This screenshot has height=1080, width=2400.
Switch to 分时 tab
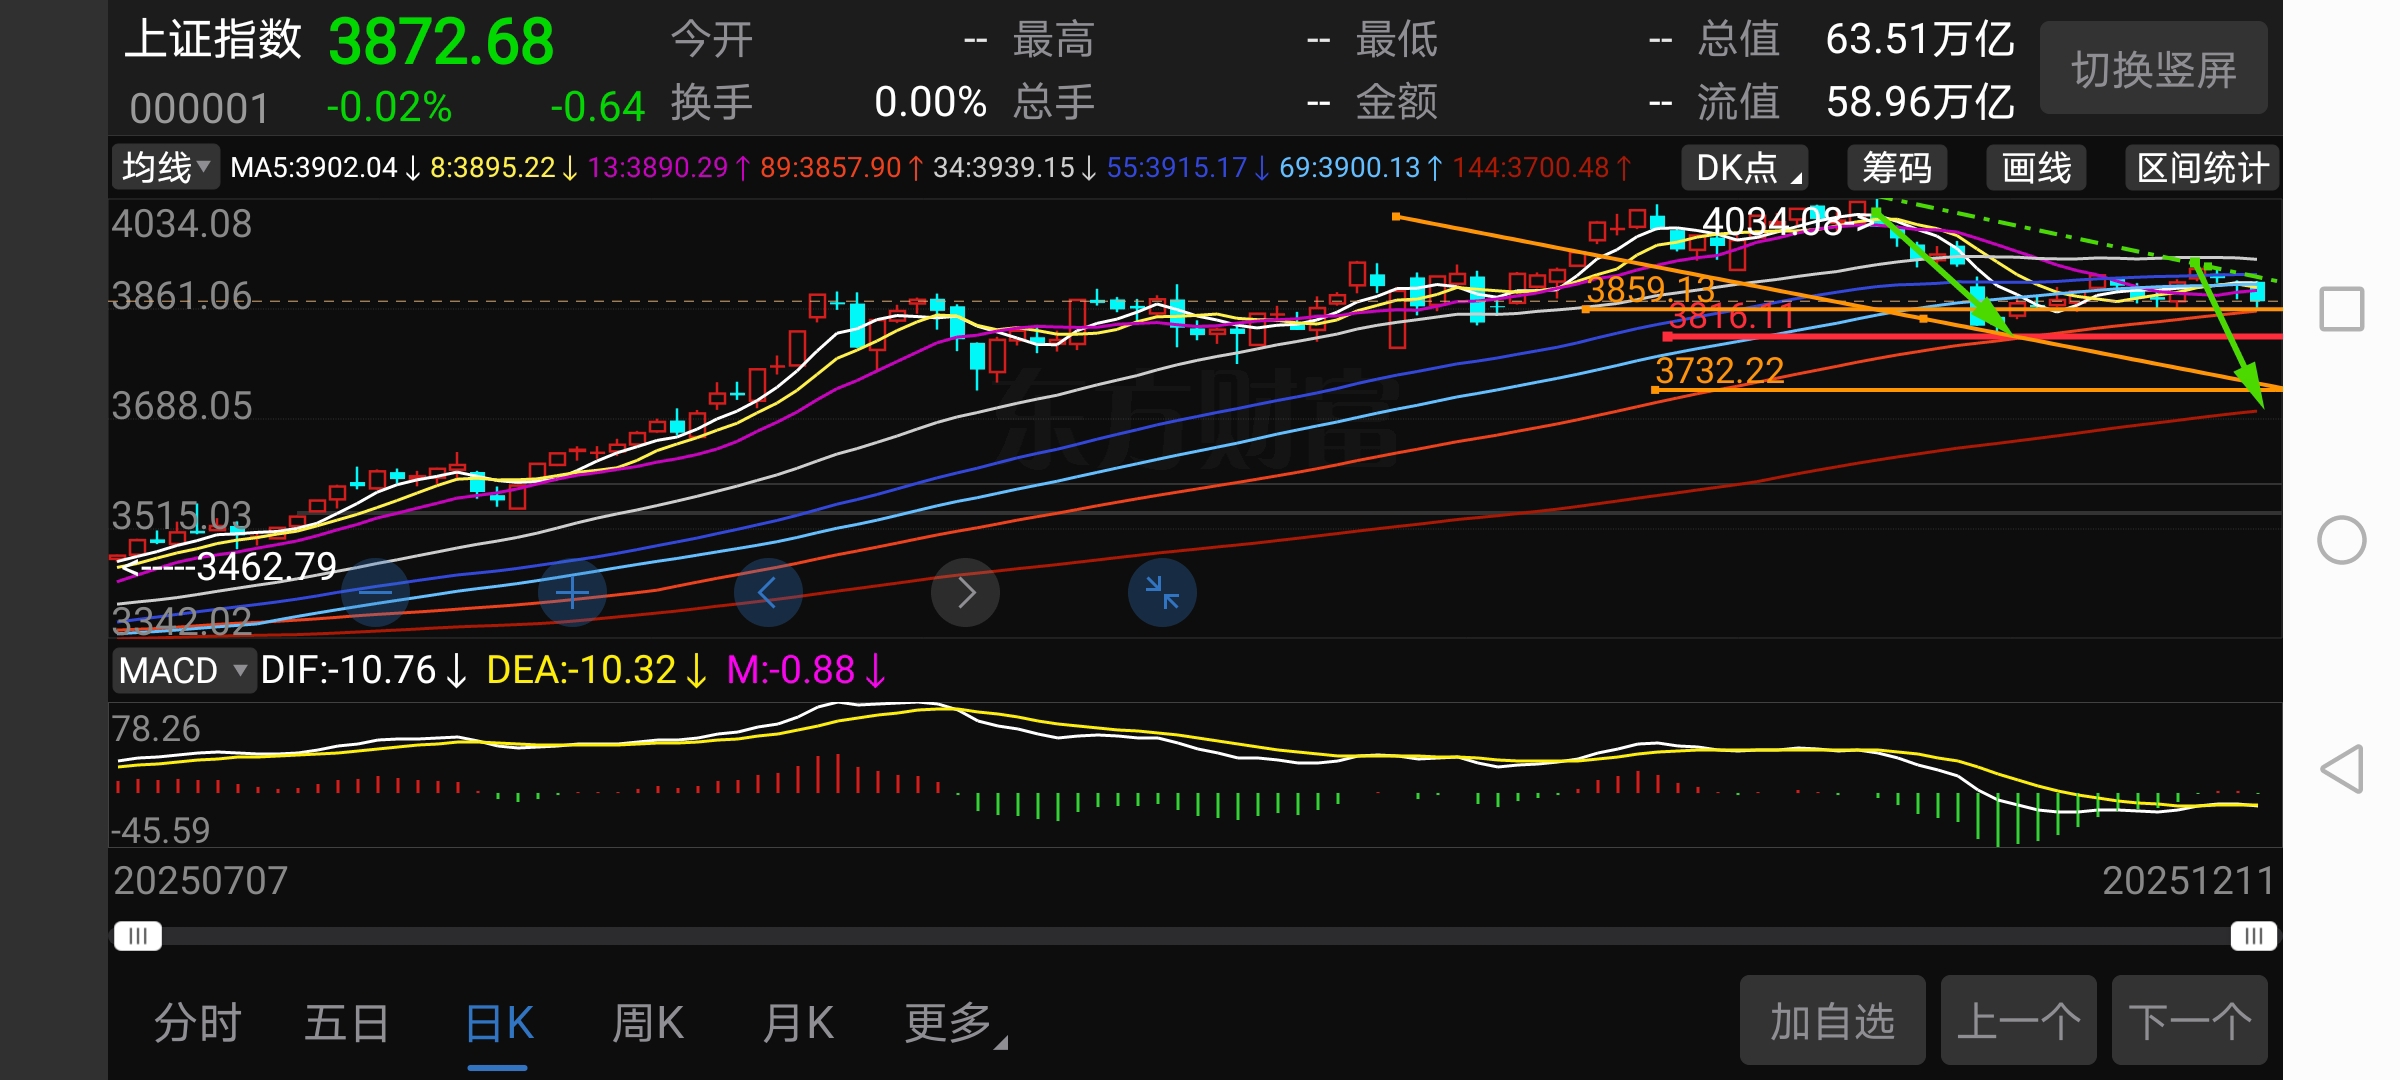click(198, 1023)
